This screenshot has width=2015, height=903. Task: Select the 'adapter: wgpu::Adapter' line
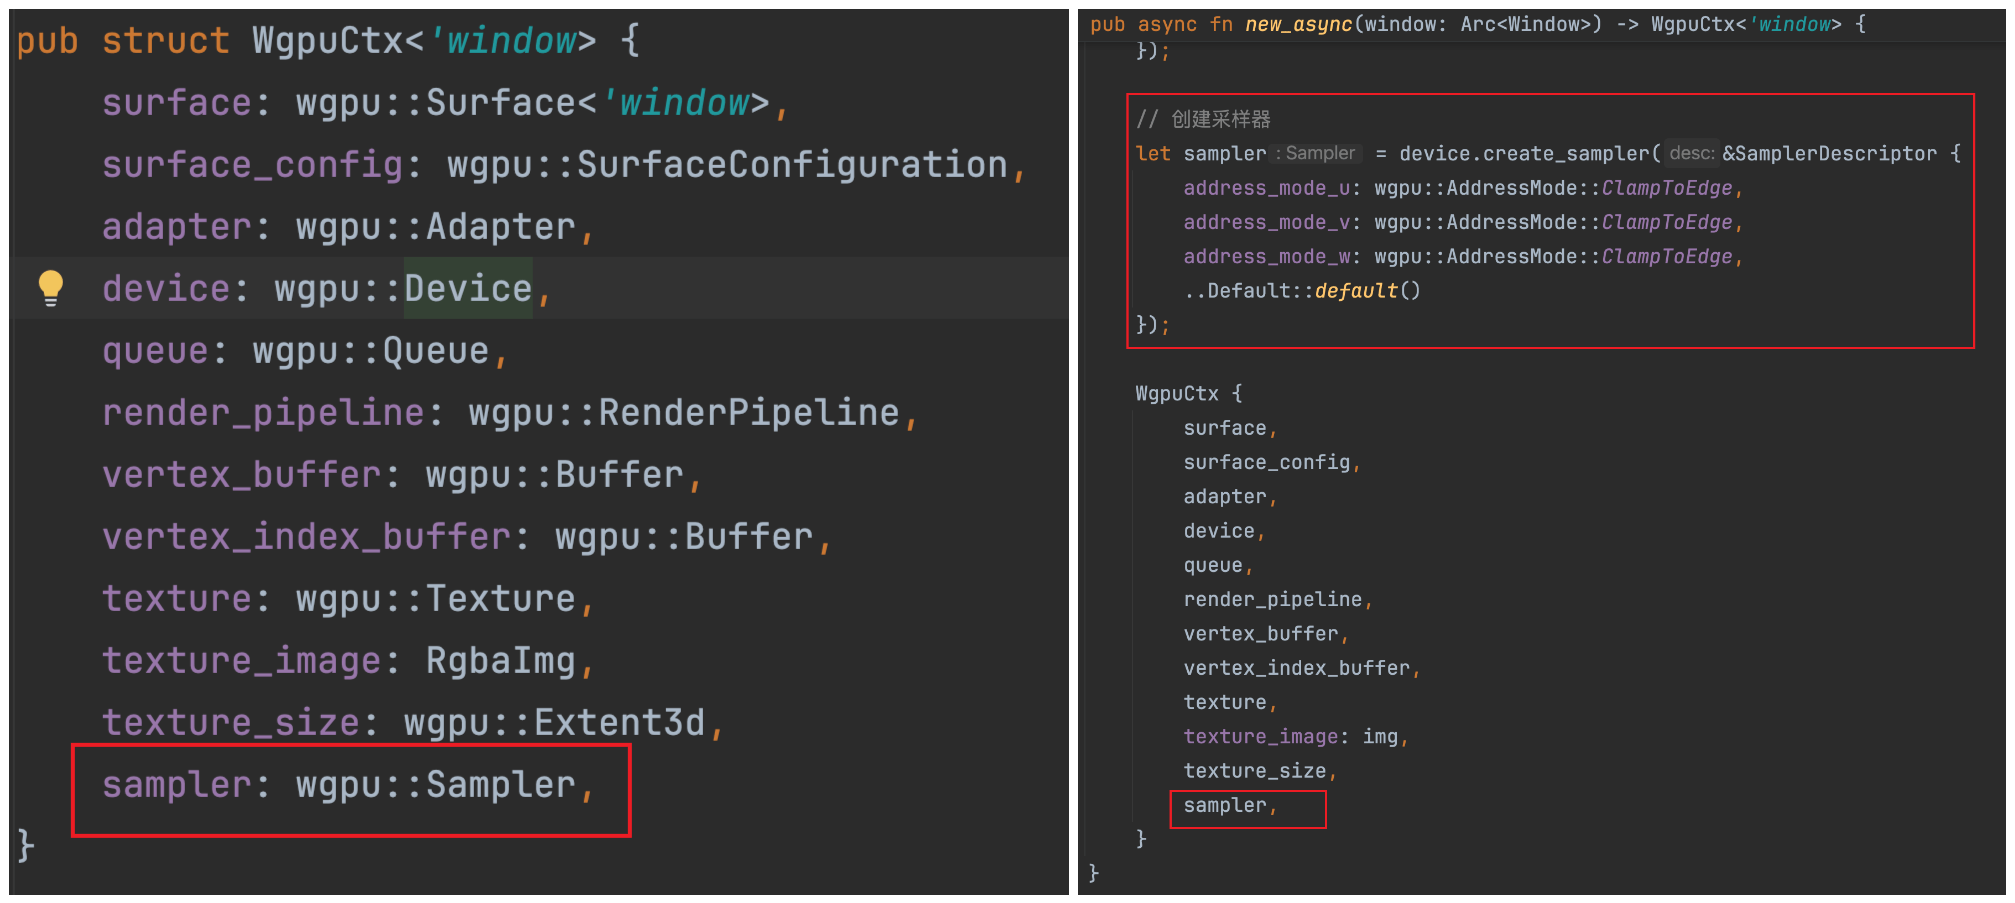pyautogui.click(x=348, y=227)
